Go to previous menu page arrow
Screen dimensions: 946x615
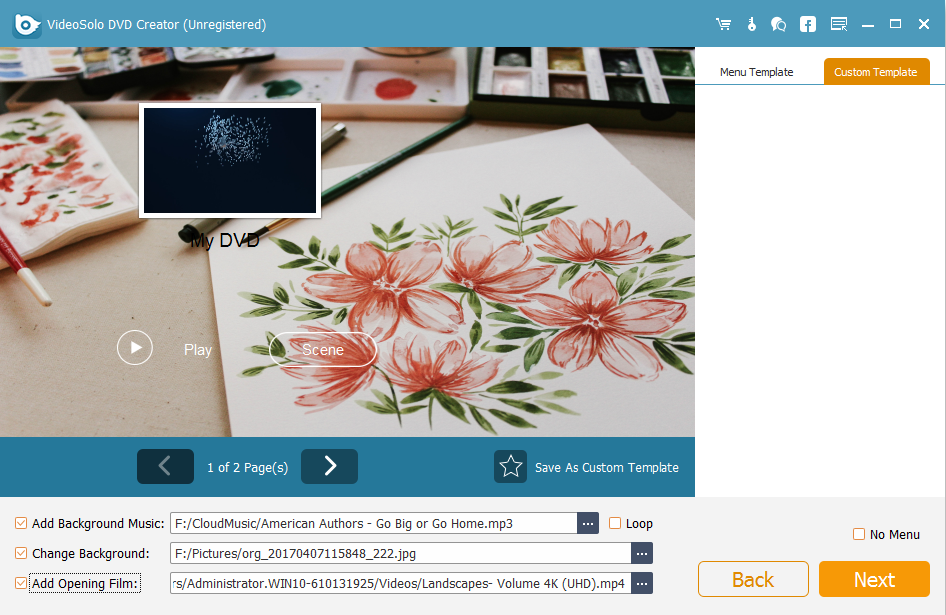pyautogui.click(x=165, y=466)
